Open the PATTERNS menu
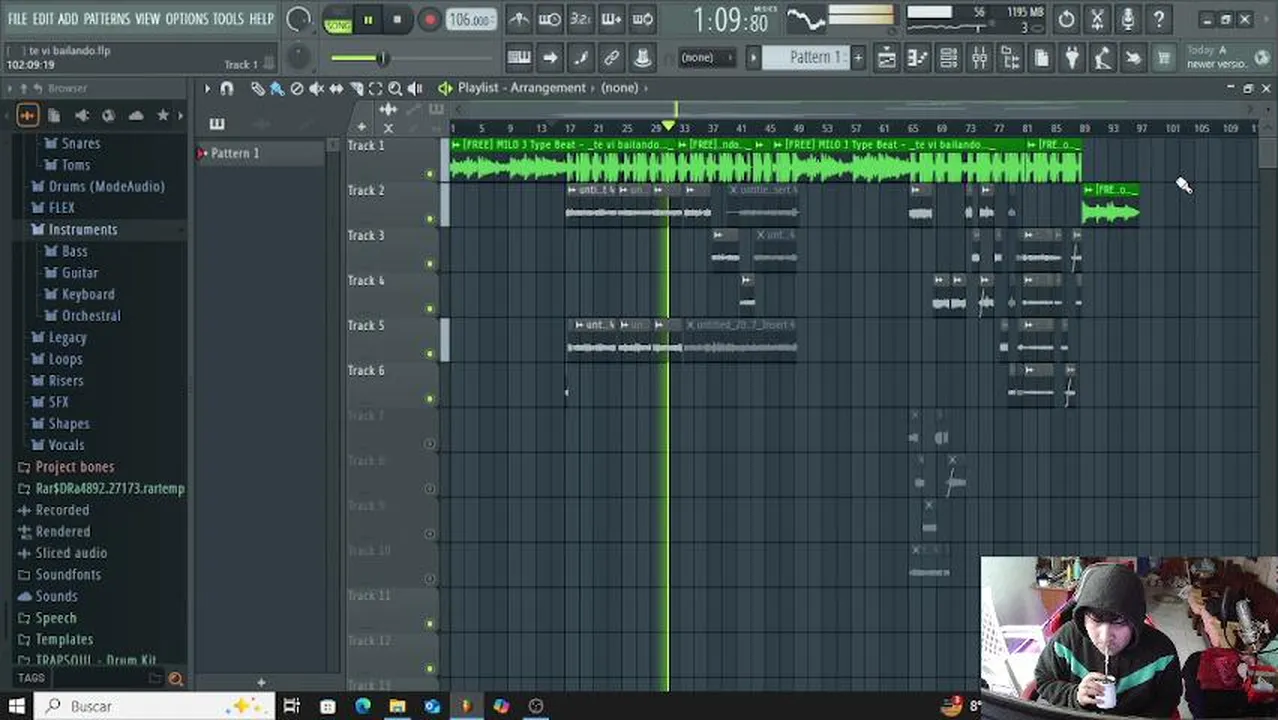Image resolution: width=1278 pixels, height=720 pixels. tap(106, 19)
